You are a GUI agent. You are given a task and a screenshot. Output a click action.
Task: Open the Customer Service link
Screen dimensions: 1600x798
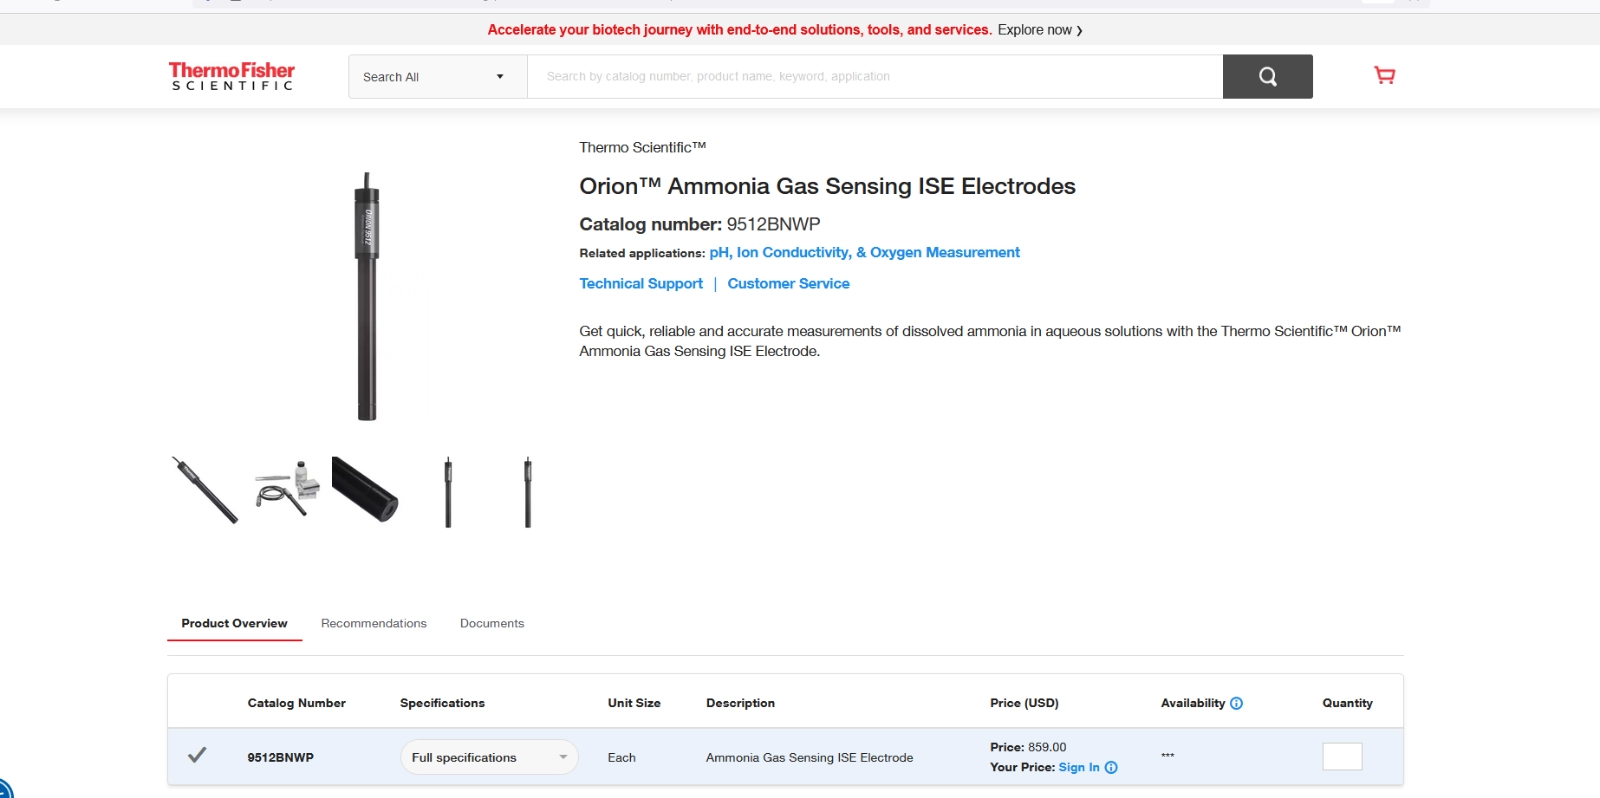(788, 284)
